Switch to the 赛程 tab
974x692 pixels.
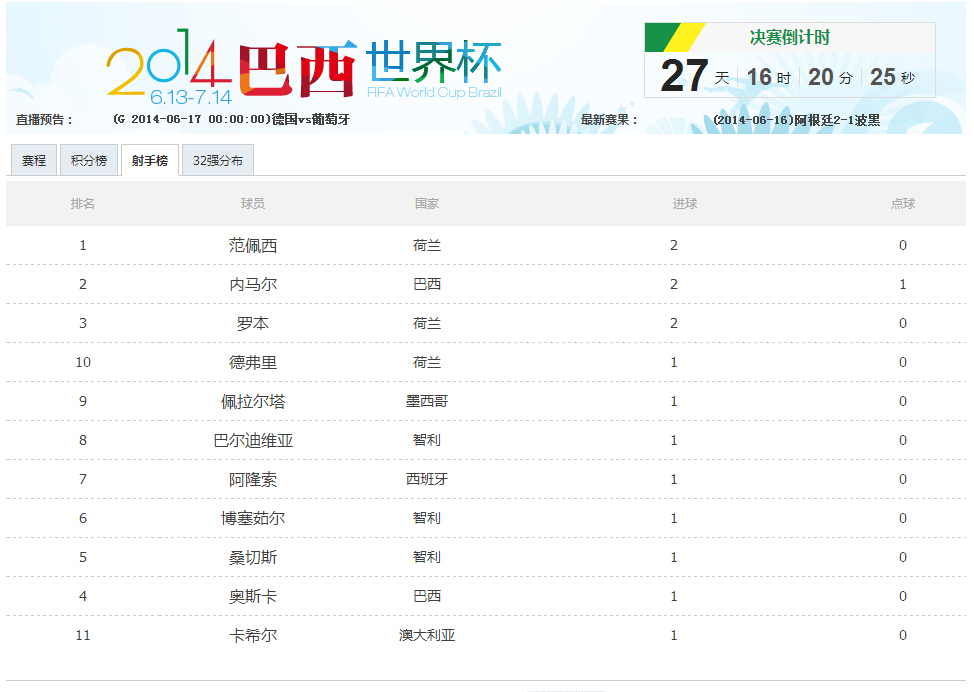(33, 159)
